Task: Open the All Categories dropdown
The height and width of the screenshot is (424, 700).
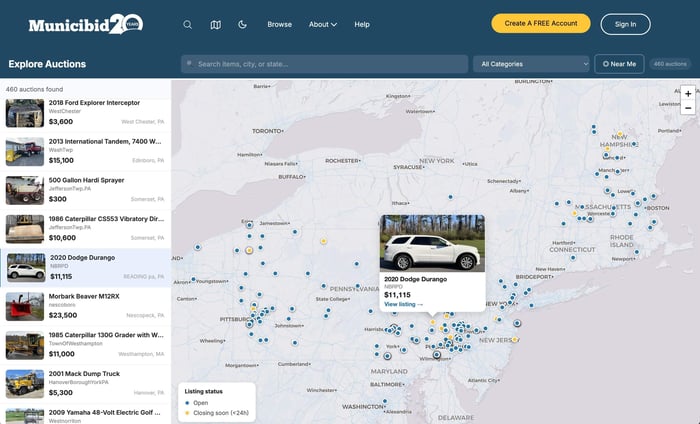Action: (531, 64)
